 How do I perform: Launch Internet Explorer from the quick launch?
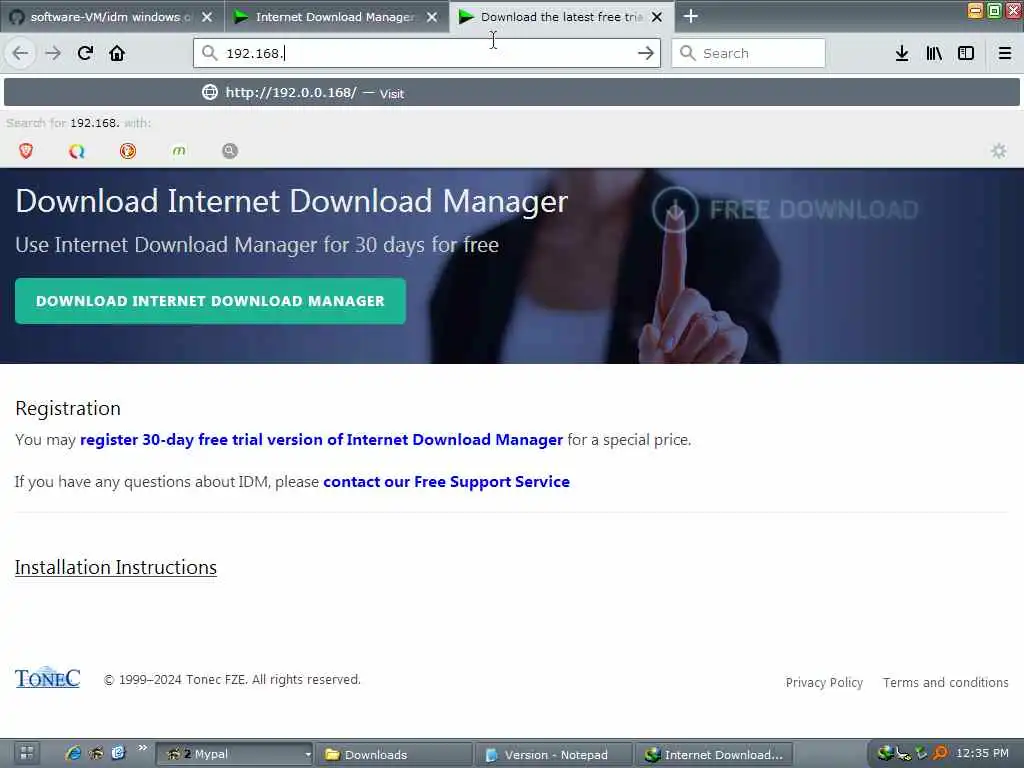click(x=73, y=753)
